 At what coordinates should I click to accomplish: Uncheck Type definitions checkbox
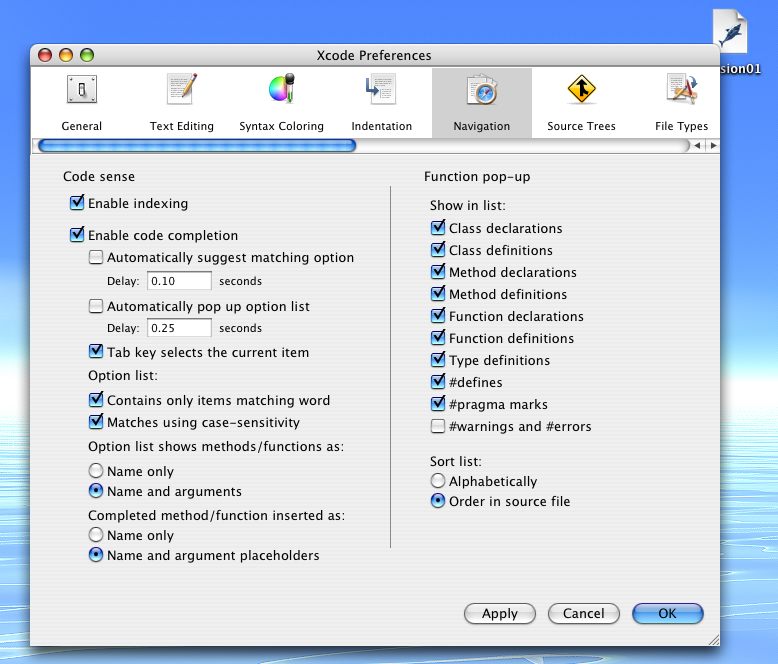coord(438,360)
